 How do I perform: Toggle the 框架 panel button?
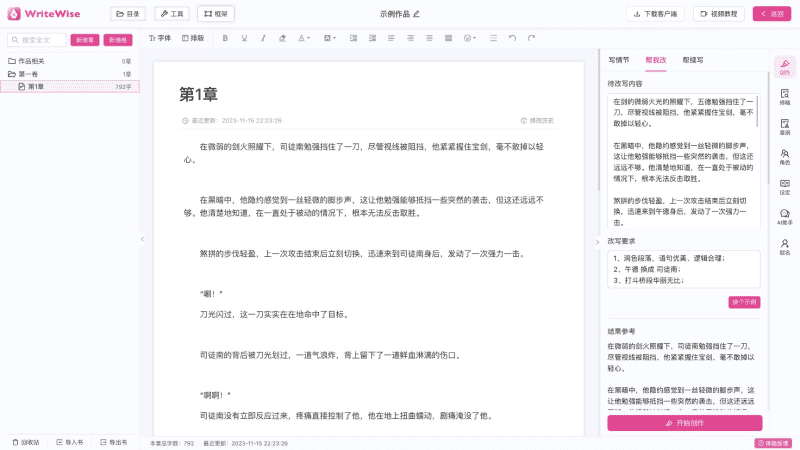pyautogui.click(x=216, y=14)
